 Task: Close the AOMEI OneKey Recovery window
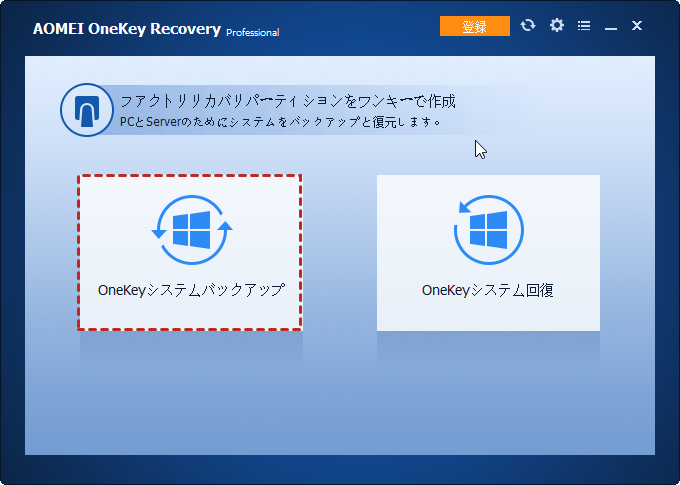point(637,26)
